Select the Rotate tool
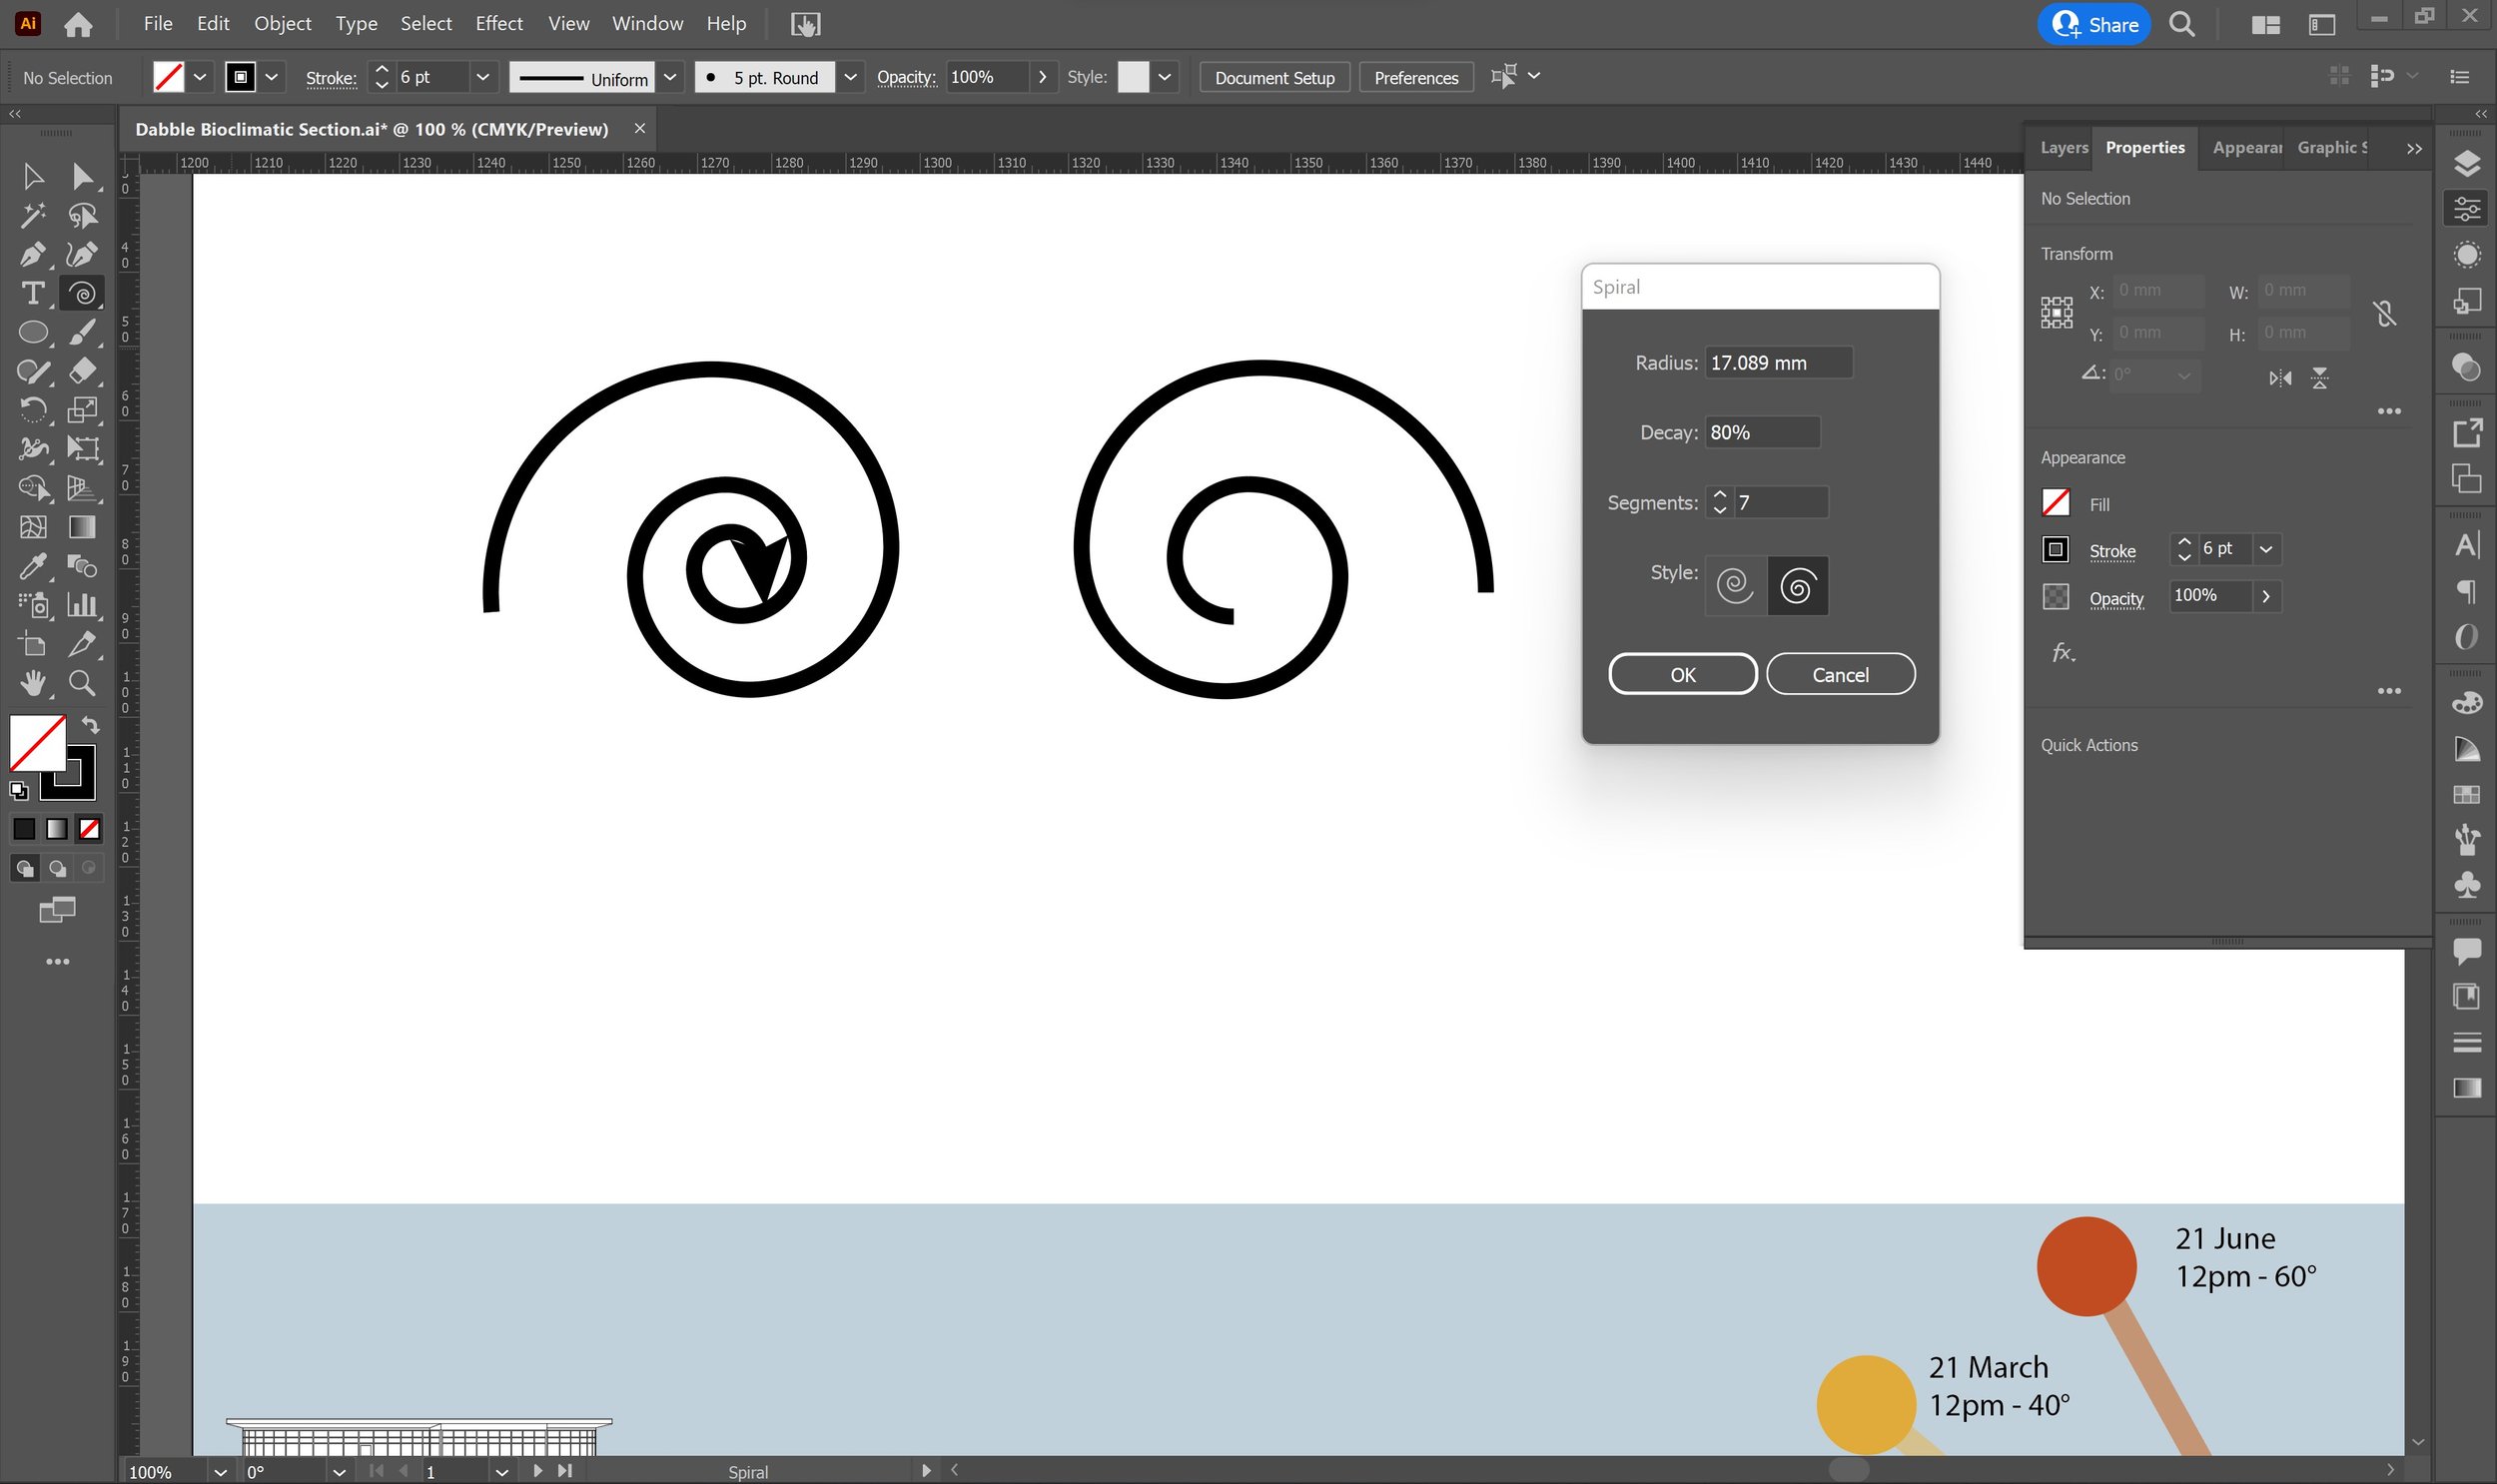 33,410
